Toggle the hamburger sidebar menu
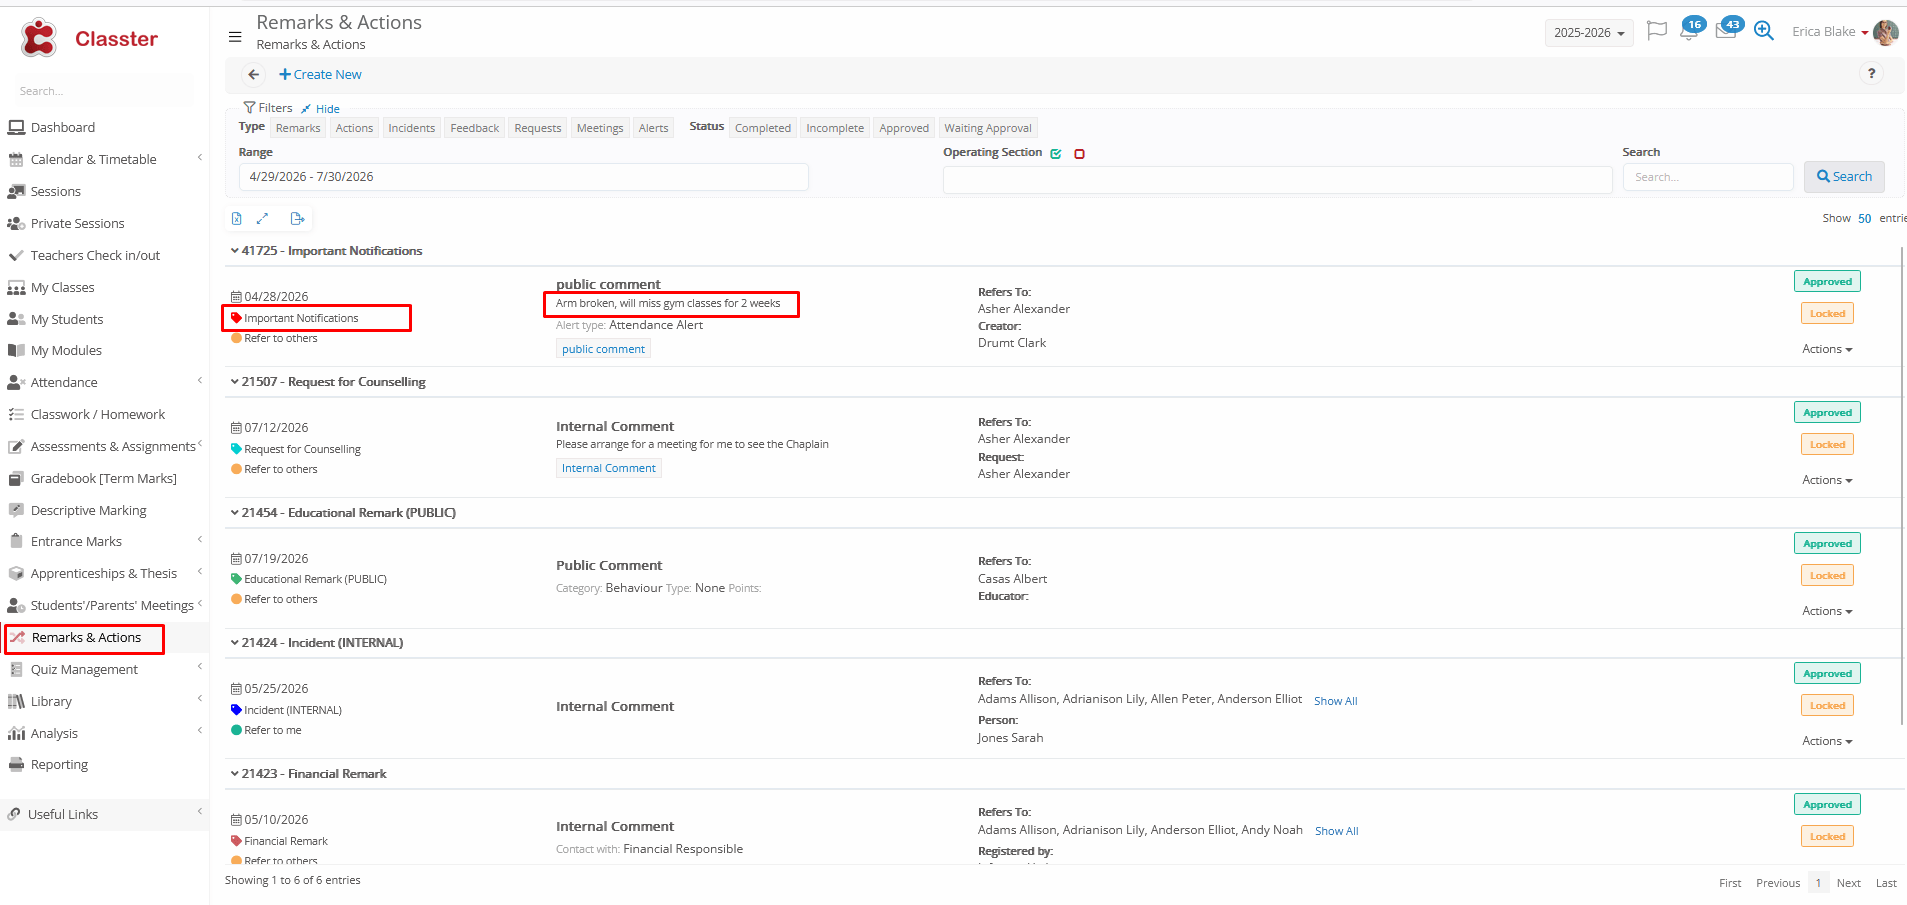 [x=235, y=37]
